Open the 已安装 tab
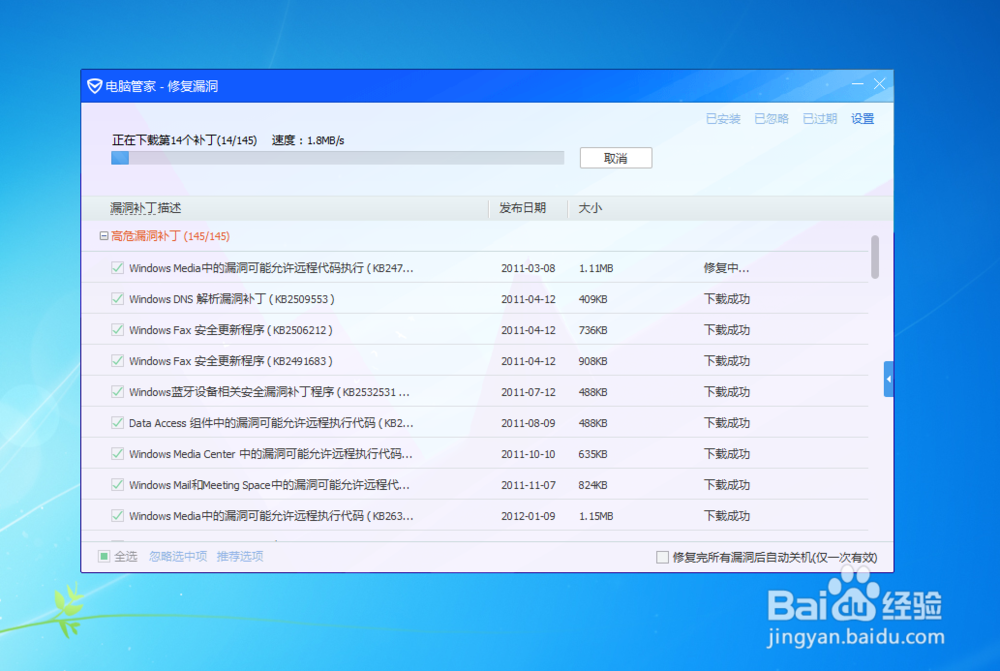1000x671 pixels. pyautogui.click(x=723, y=119)
